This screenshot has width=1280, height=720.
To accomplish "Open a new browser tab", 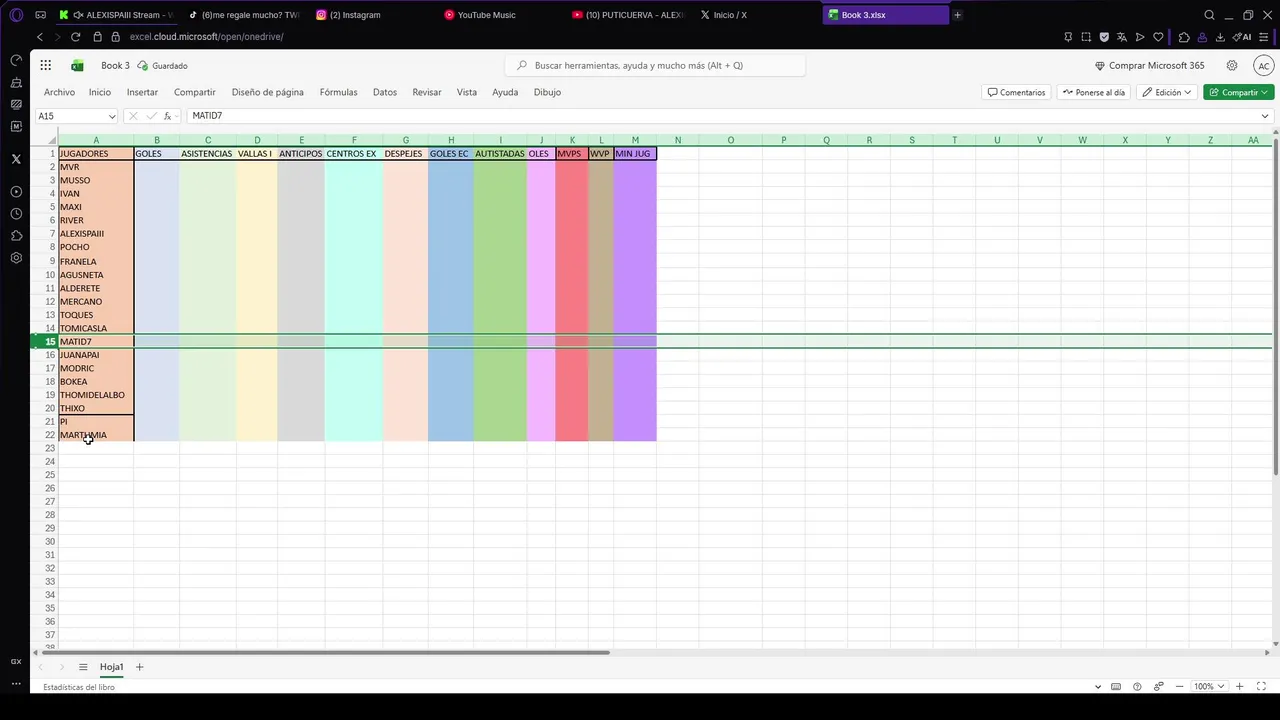I will coord(957,15).
